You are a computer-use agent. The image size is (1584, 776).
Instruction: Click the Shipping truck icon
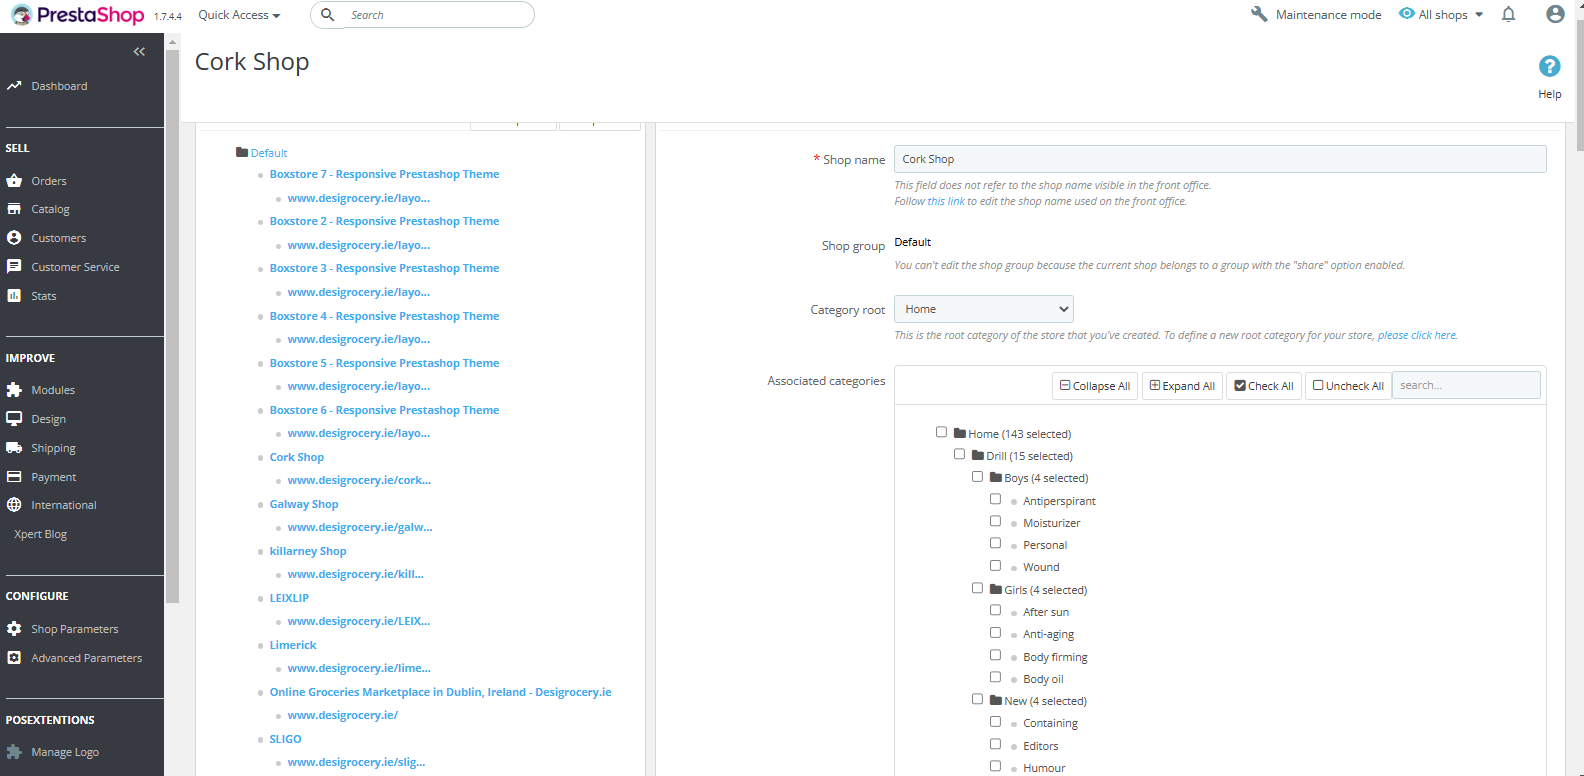coord(14,448)
